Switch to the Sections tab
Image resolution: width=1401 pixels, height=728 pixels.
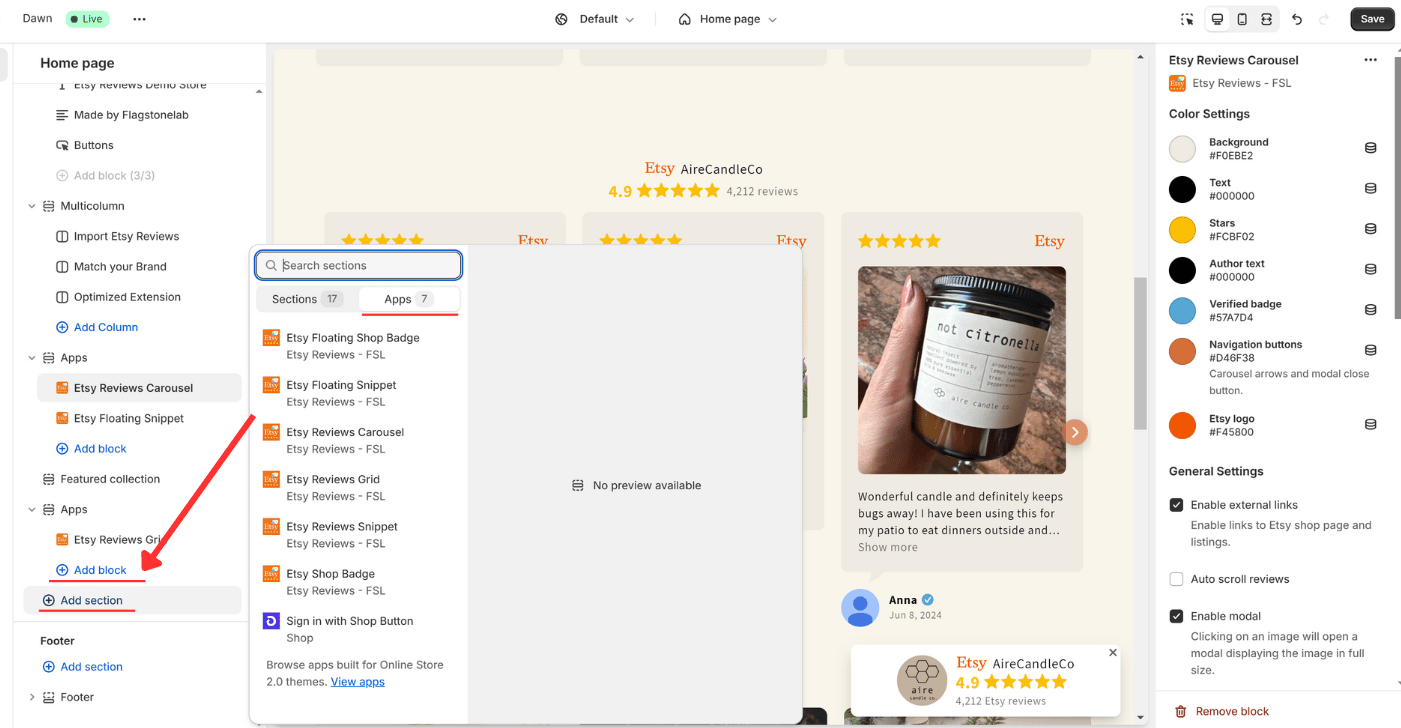(307, 299)
